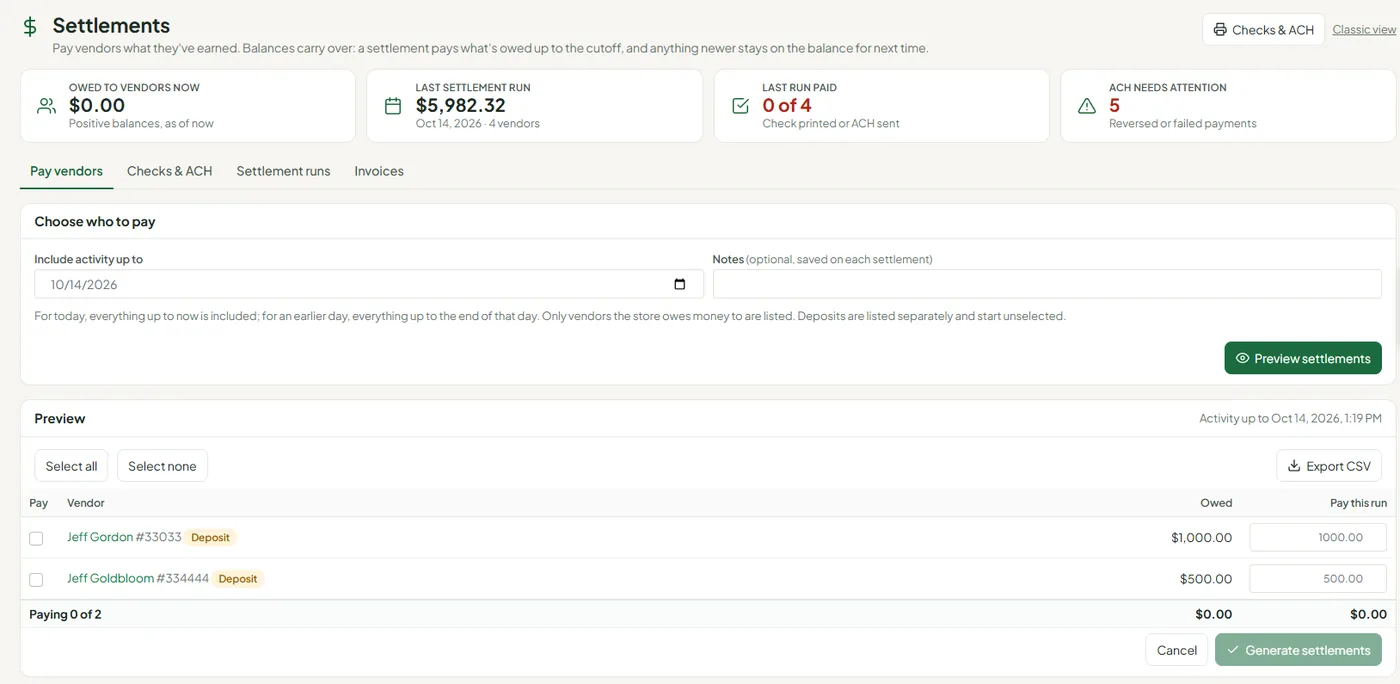Click Select all button
This screenshot has height=684, width=1400.
click(71, 466)
